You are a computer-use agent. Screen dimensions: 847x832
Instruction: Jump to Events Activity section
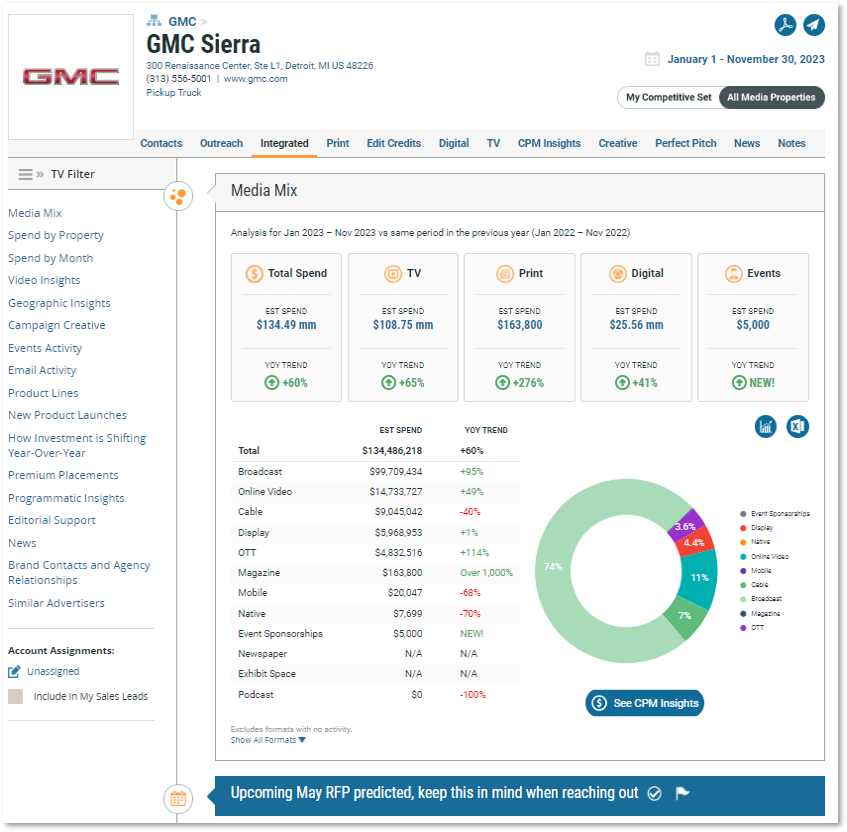[45, 348]
